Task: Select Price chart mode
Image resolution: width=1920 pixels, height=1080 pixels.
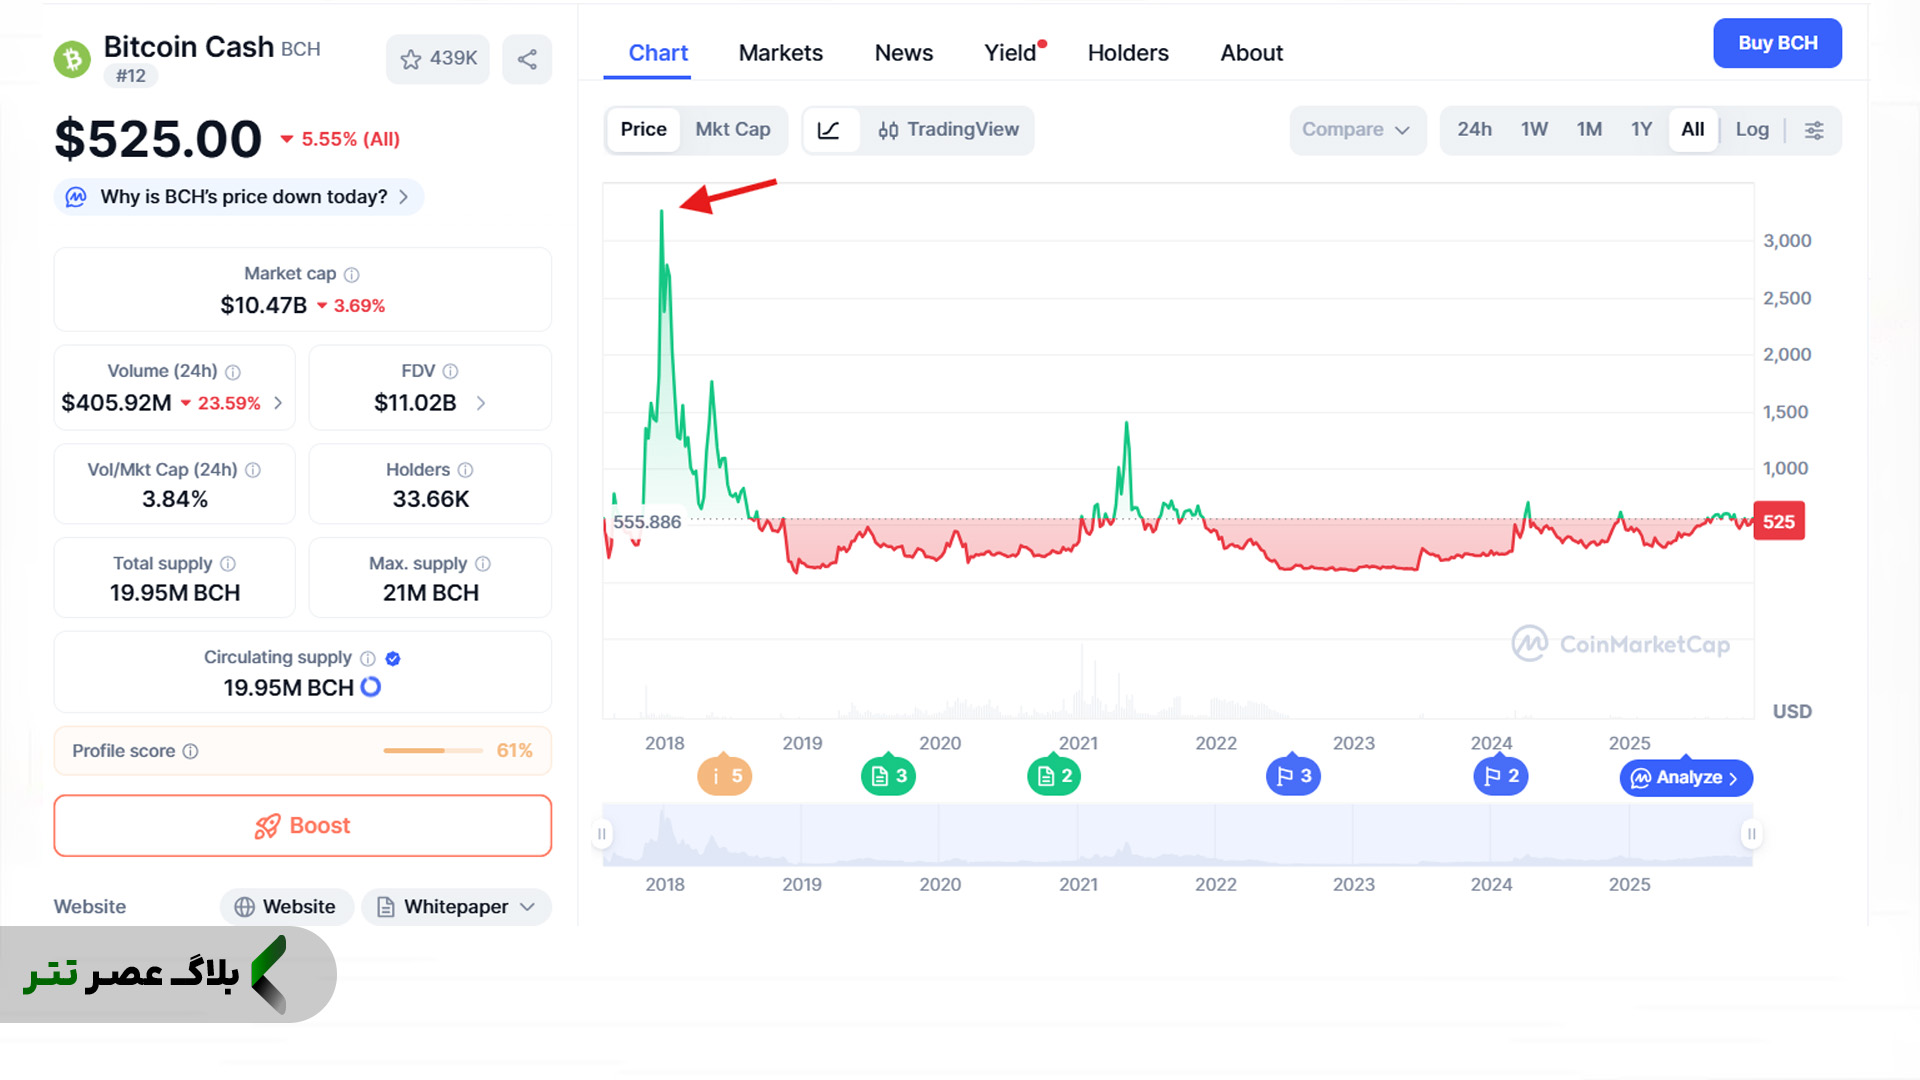Action: click(643, 130)
